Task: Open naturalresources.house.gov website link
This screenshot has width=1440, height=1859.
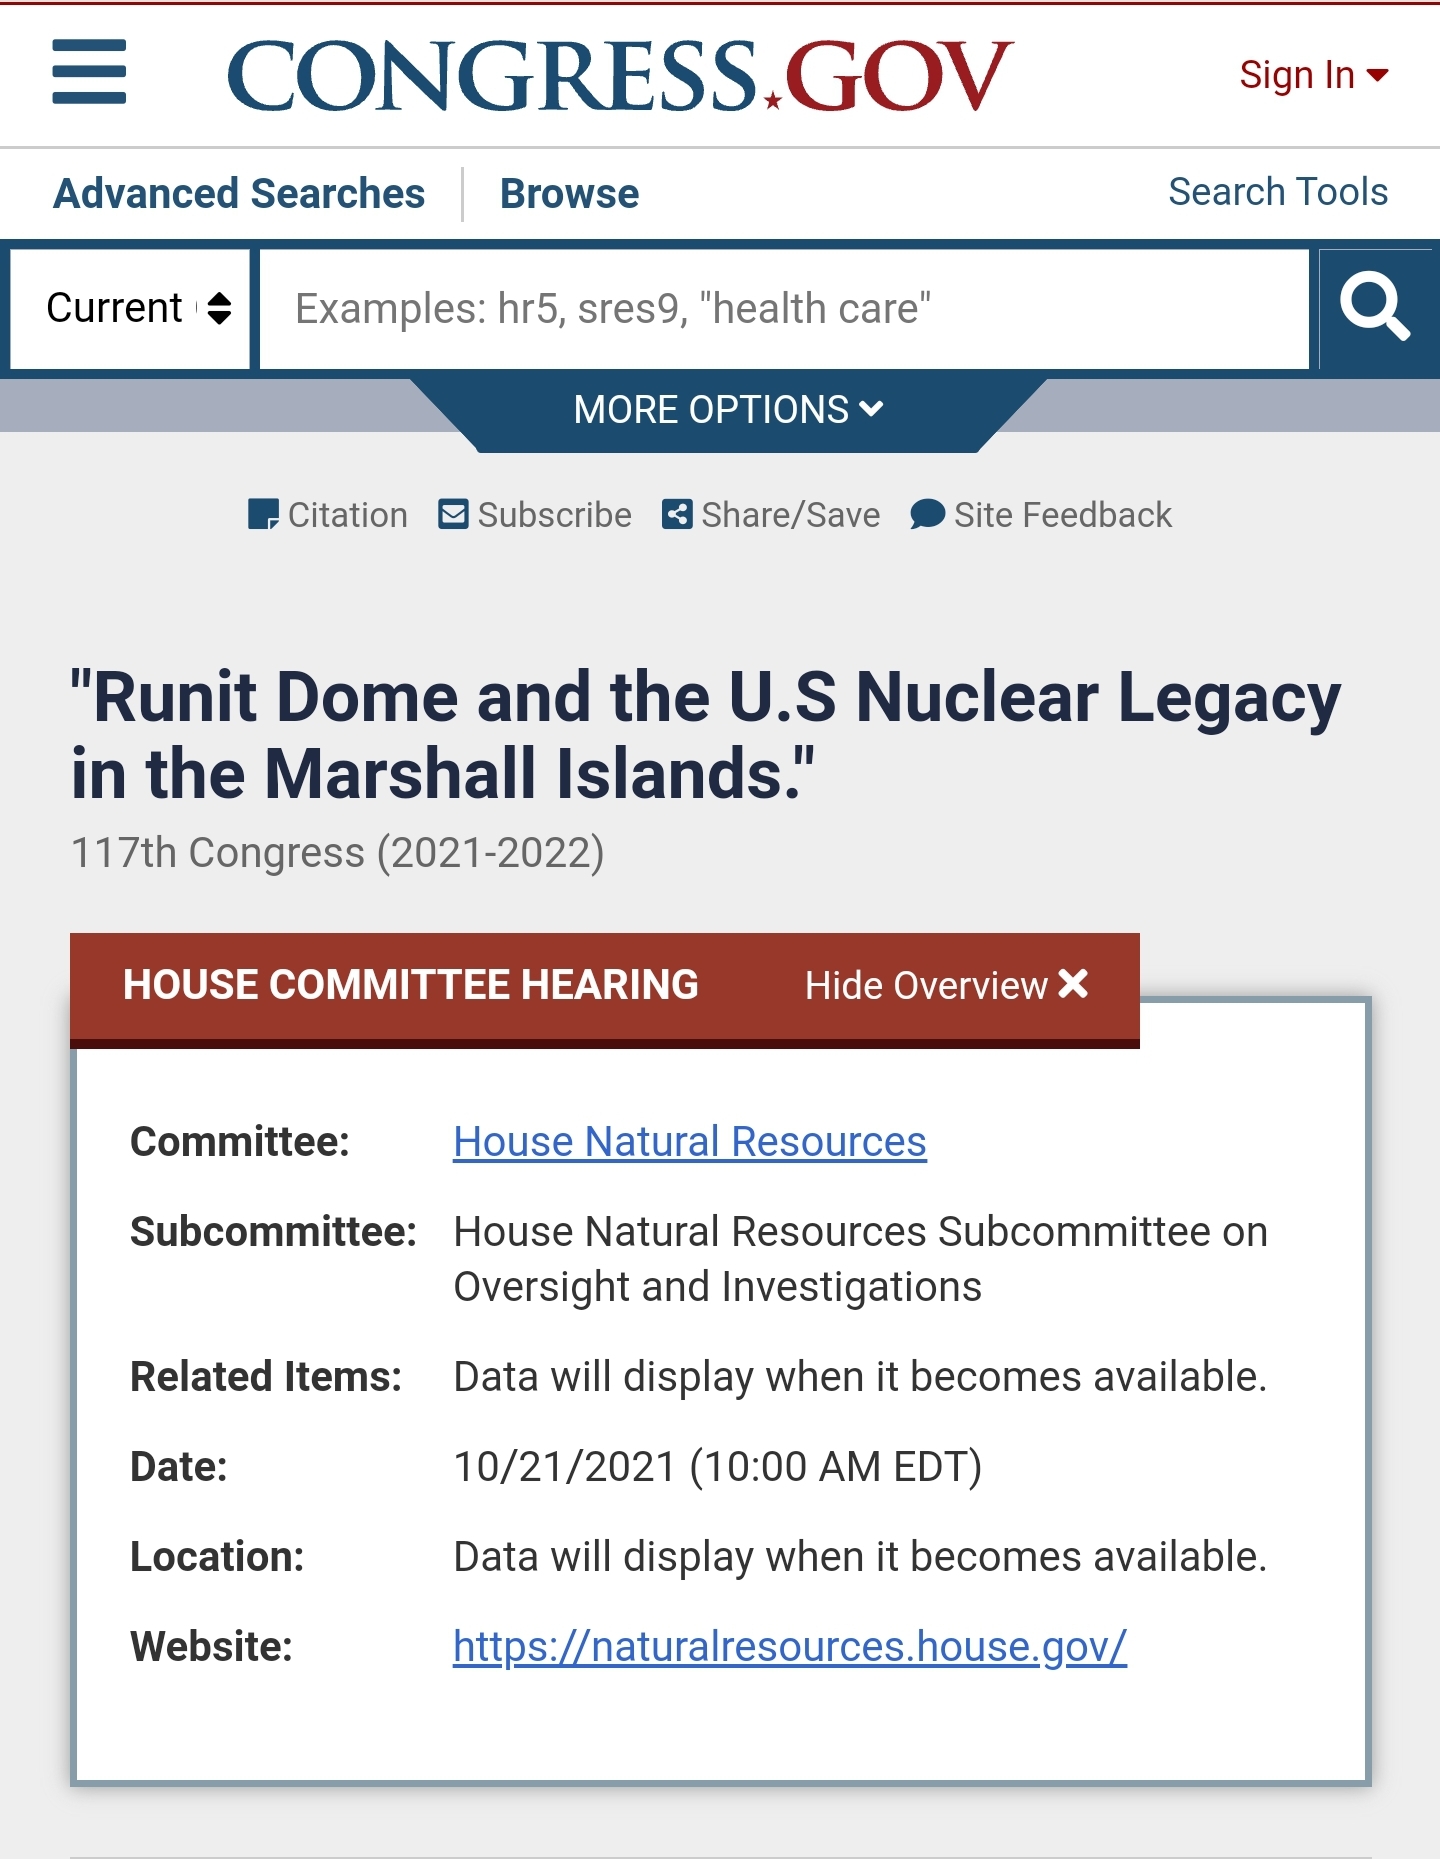Action: coord(790,1647)
